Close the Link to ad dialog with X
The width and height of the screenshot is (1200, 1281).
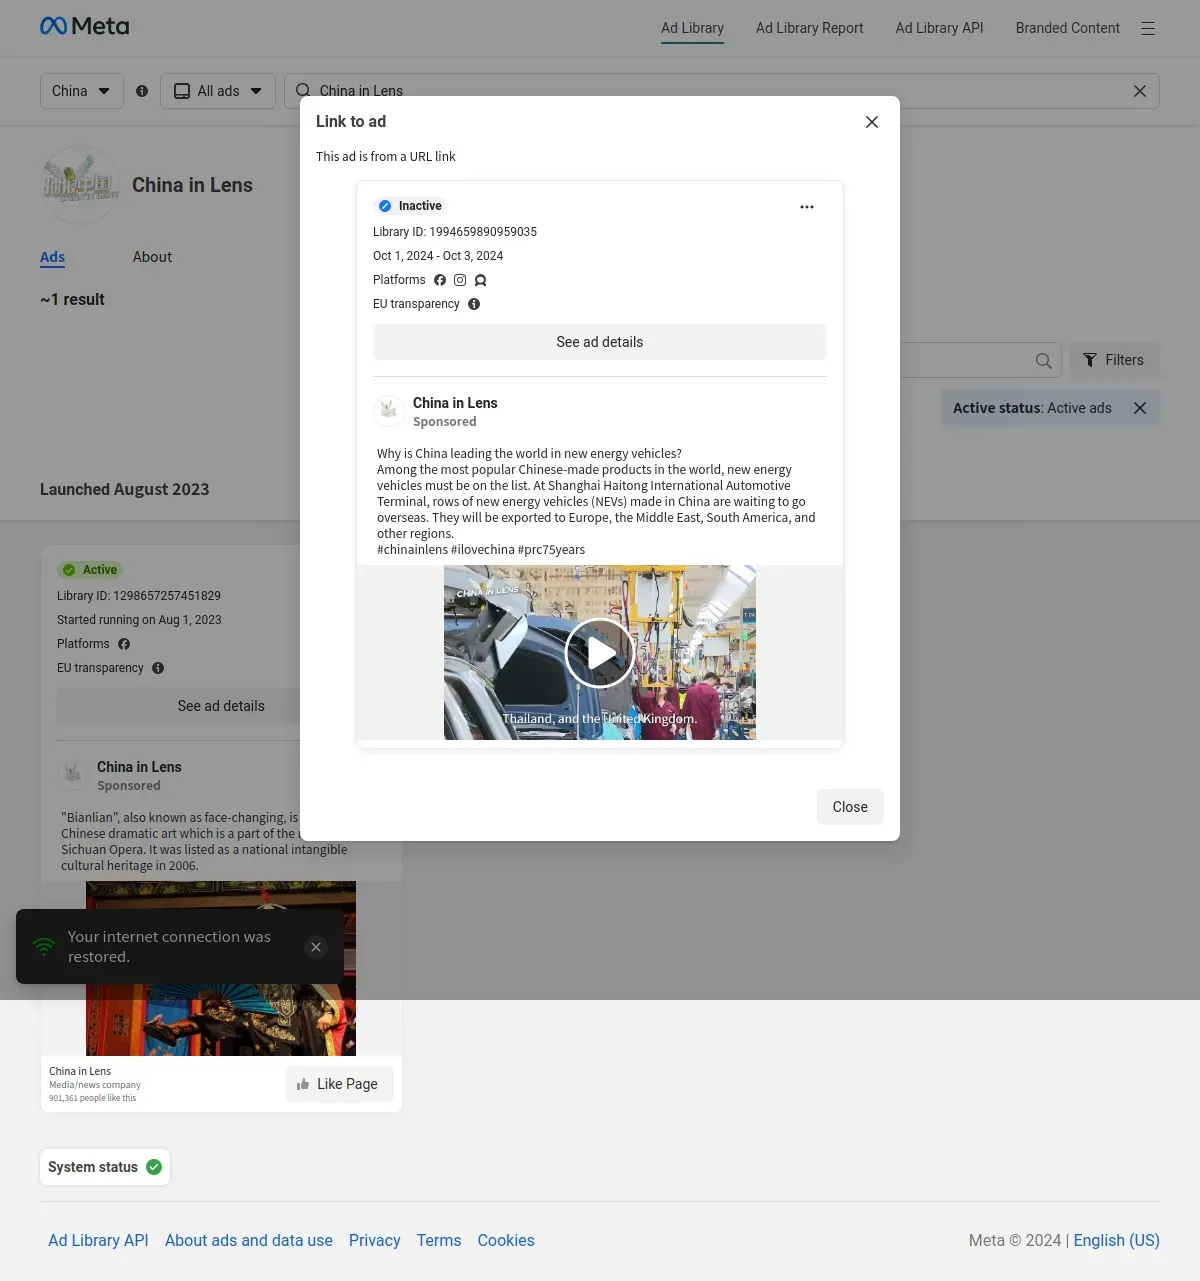coord(872,122)
